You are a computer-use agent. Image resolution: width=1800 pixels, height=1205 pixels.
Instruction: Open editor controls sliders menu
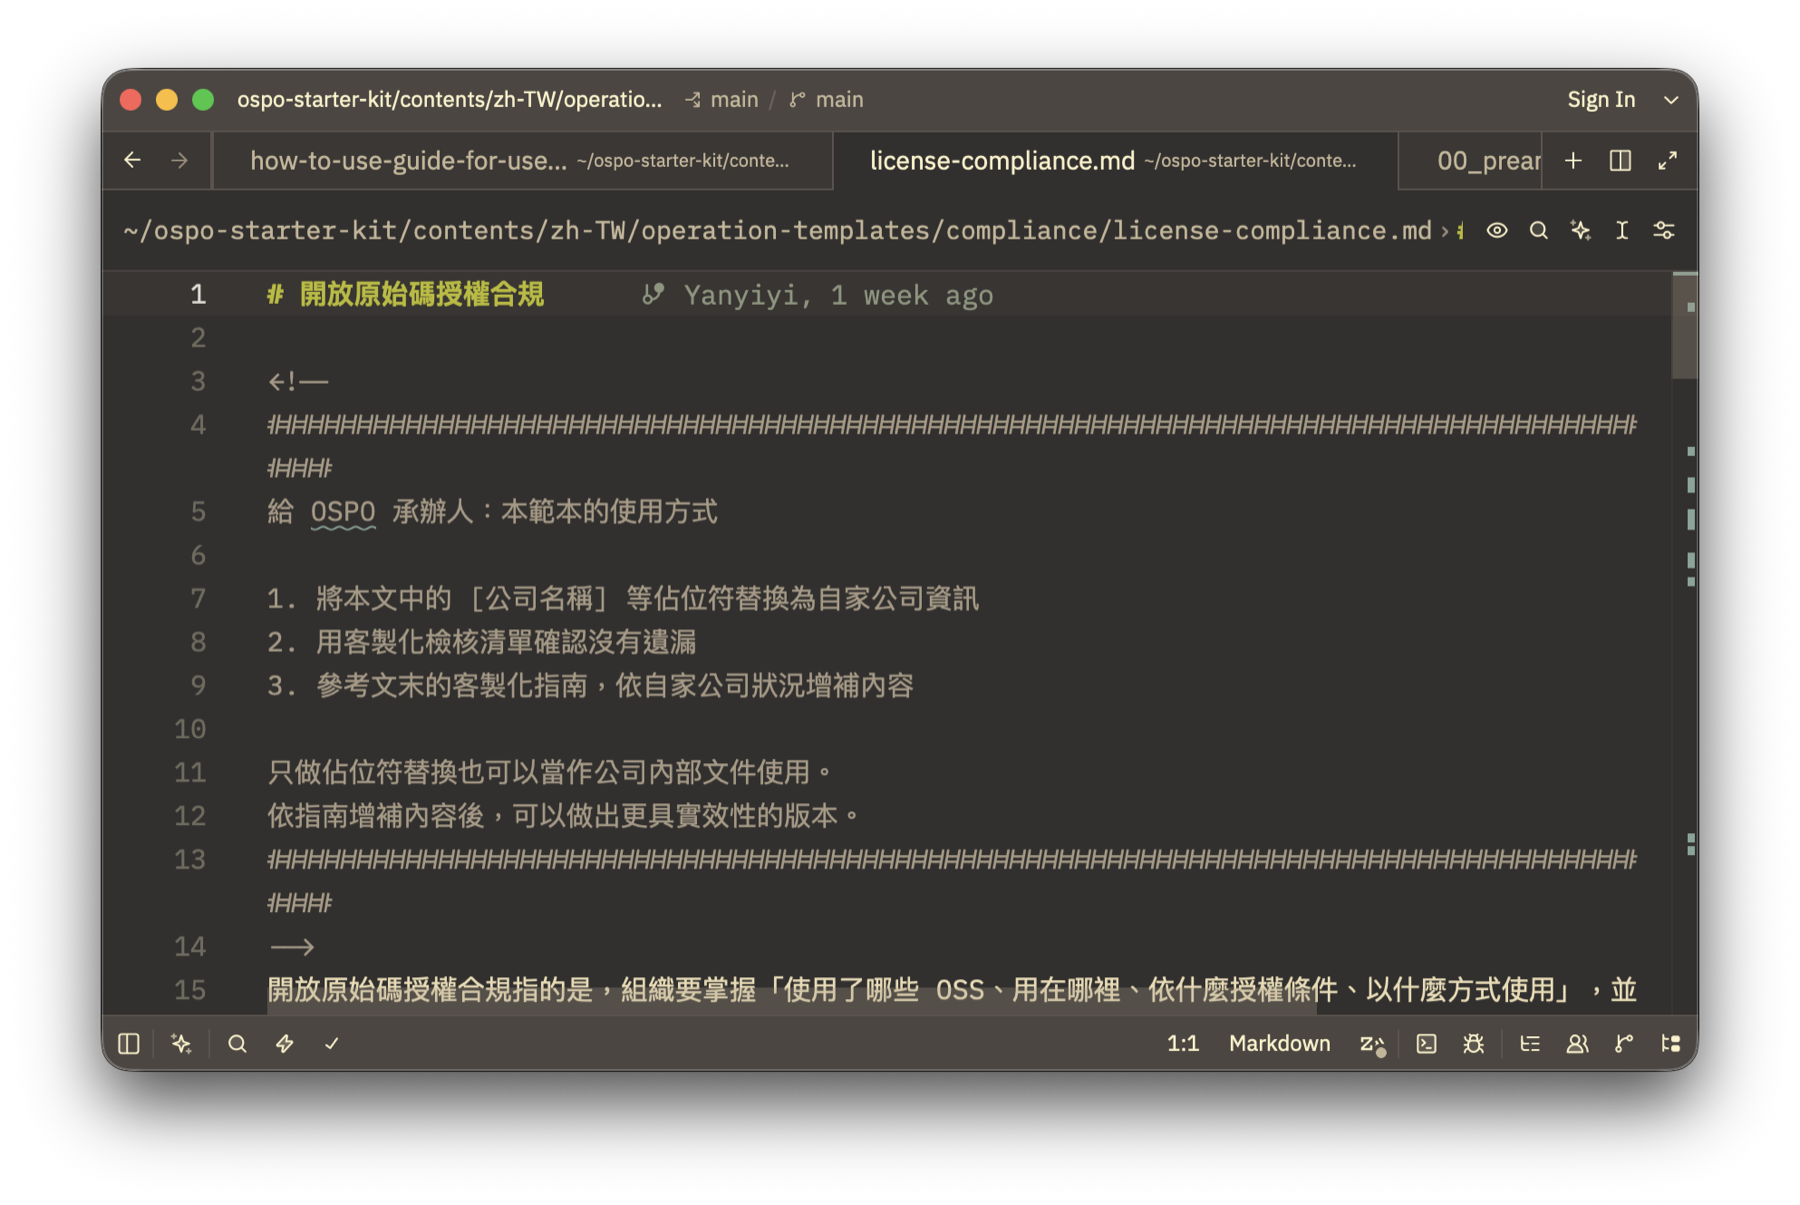coord(1664,231)
